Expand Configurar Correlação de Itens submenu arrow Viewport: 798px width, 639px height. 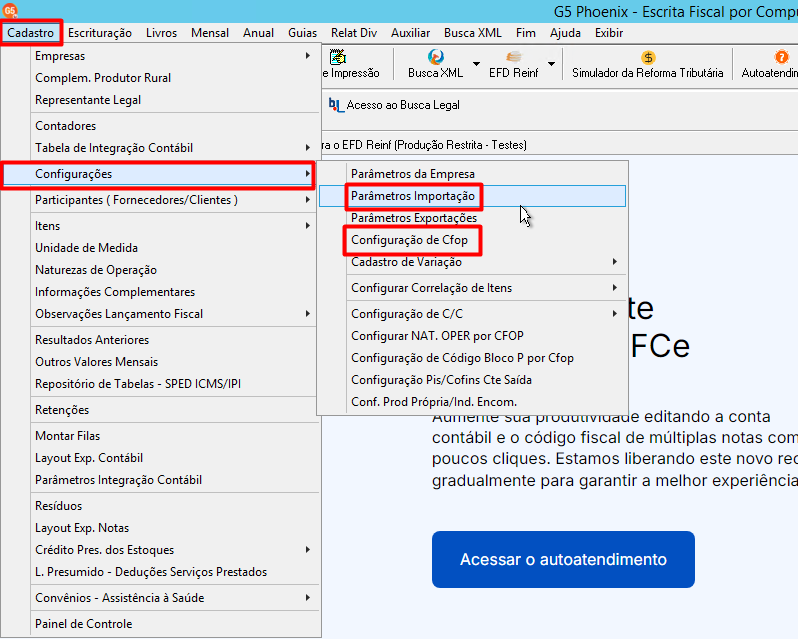(615, 287)
